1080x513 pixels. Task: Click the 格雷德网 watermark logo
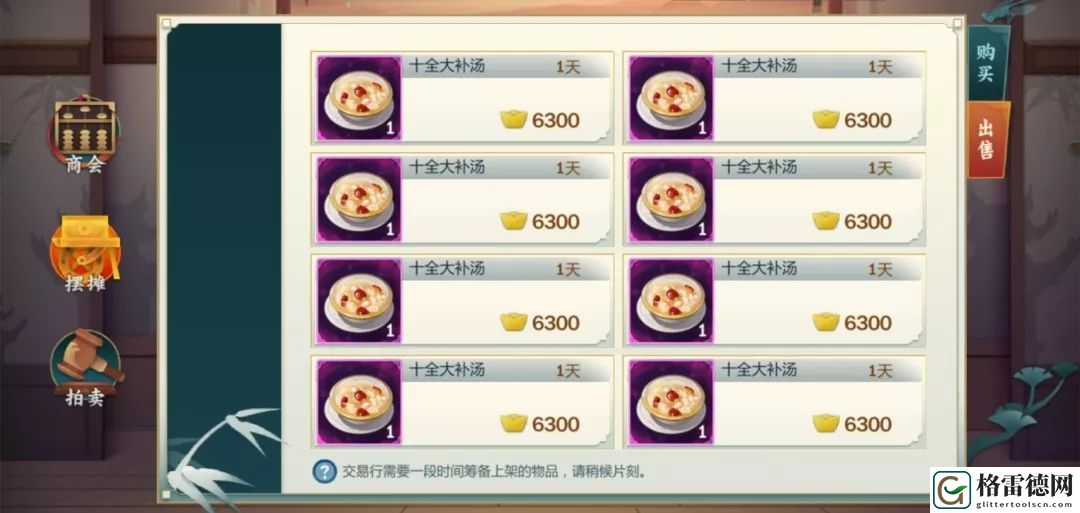(1004, 490)
